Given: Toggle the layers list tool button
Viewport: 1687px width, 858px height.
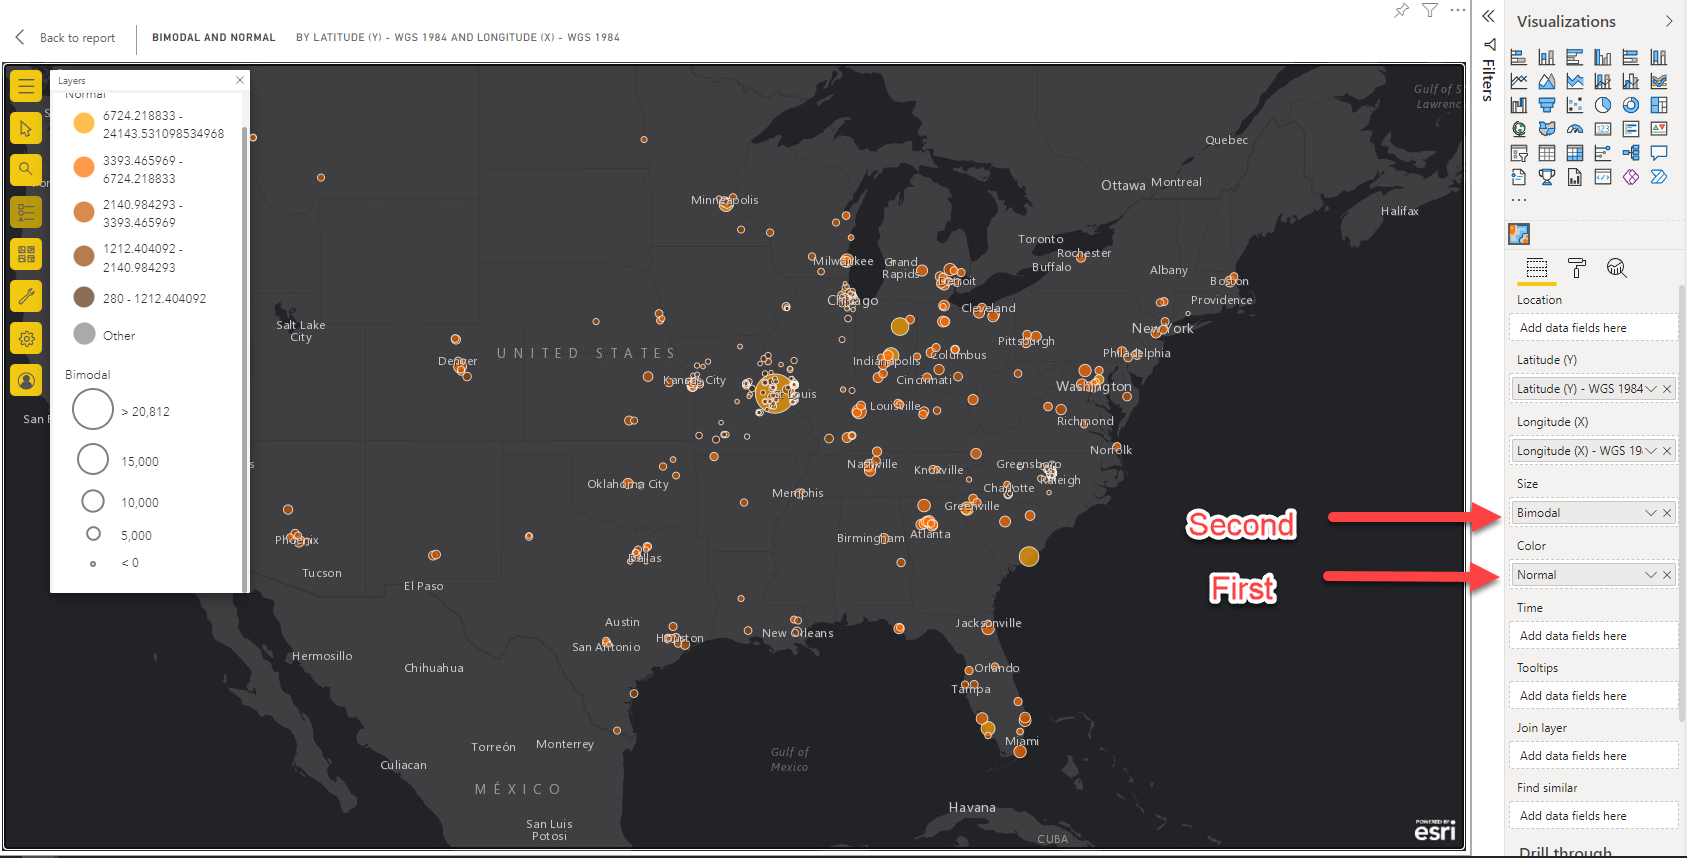Looking at the screenshot, I should click(26, 212).
